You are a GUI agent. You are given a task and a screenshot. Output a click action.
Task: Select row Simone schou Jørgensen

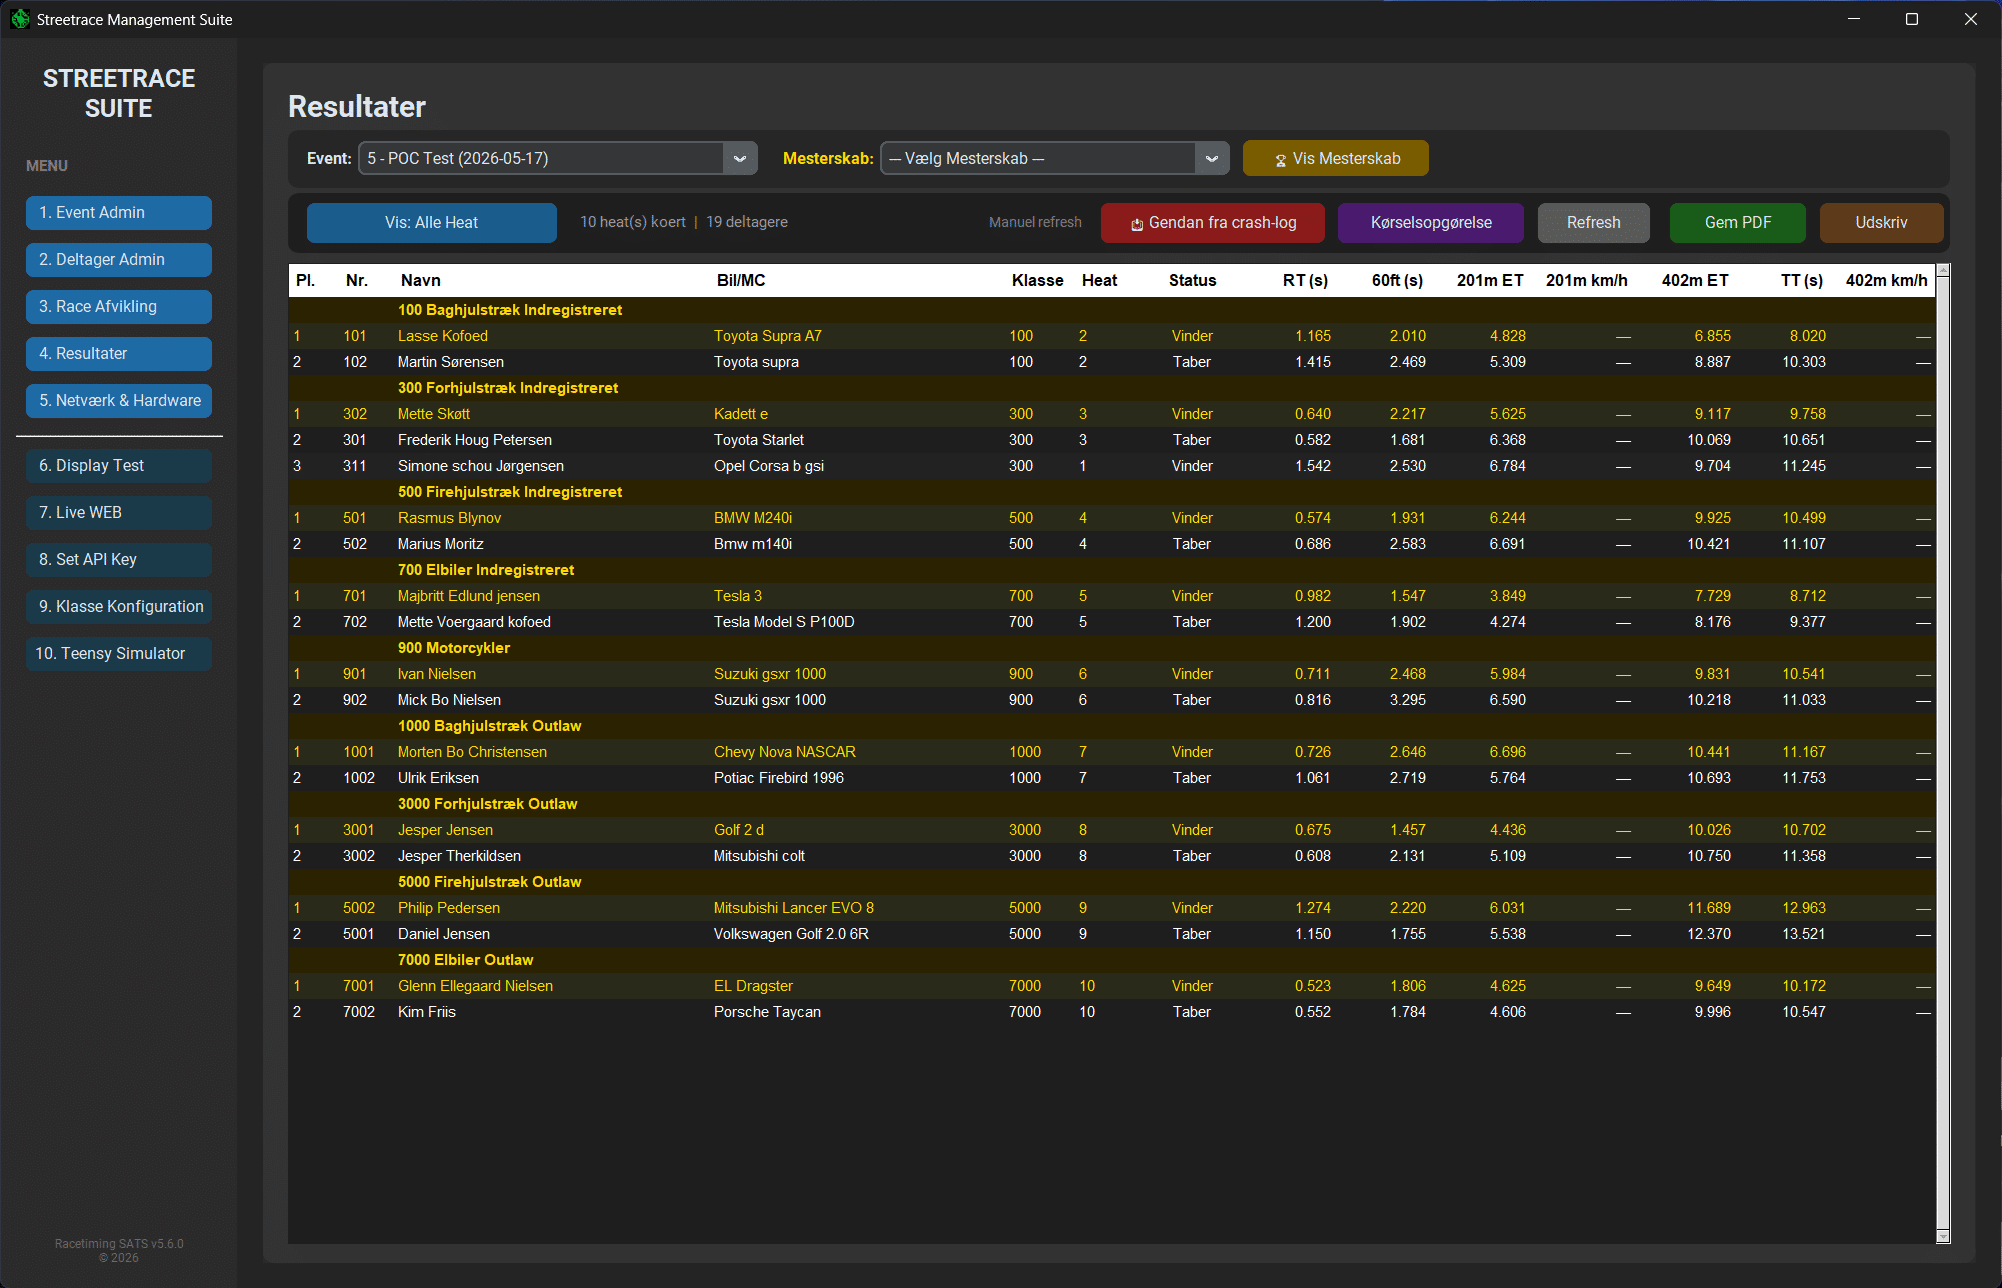1112,466
